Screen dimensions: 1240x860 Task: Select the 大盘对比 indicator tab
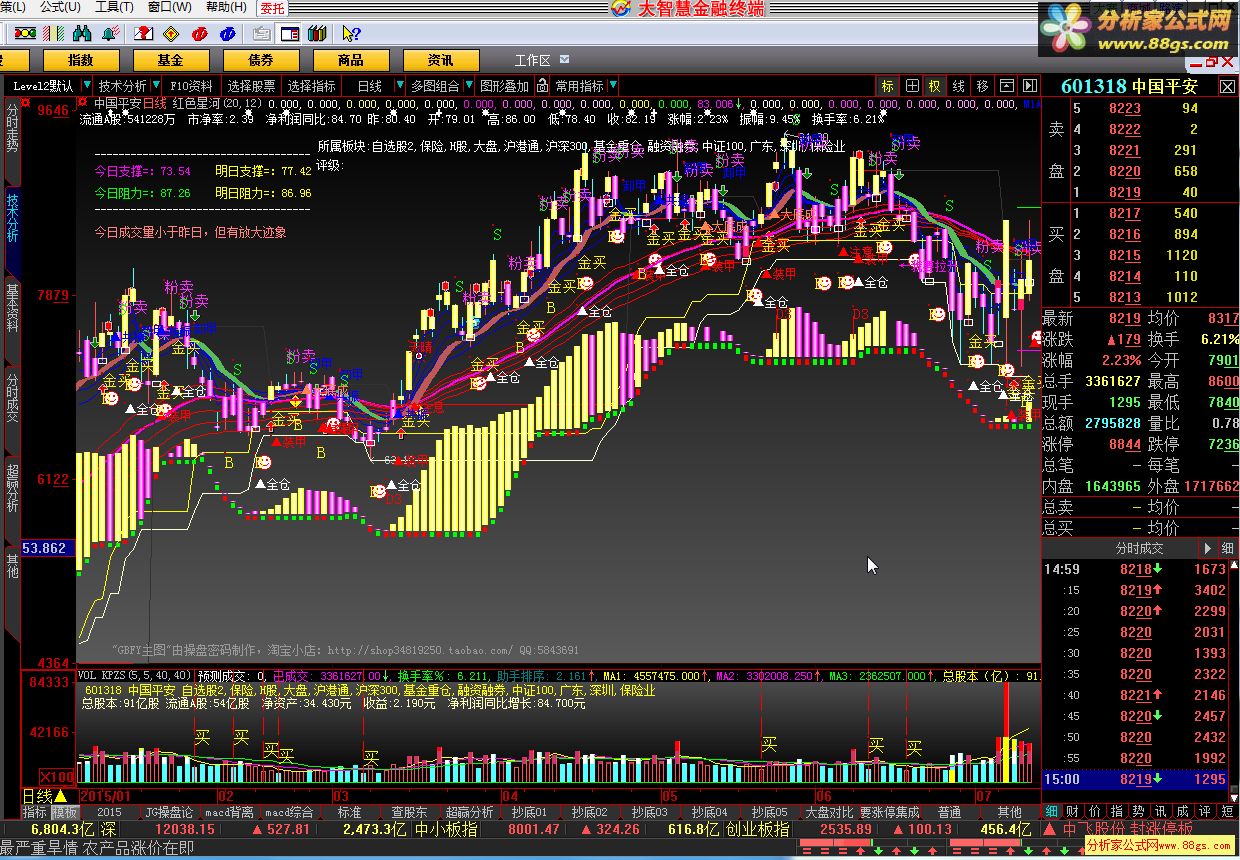[x=829, y=812]
